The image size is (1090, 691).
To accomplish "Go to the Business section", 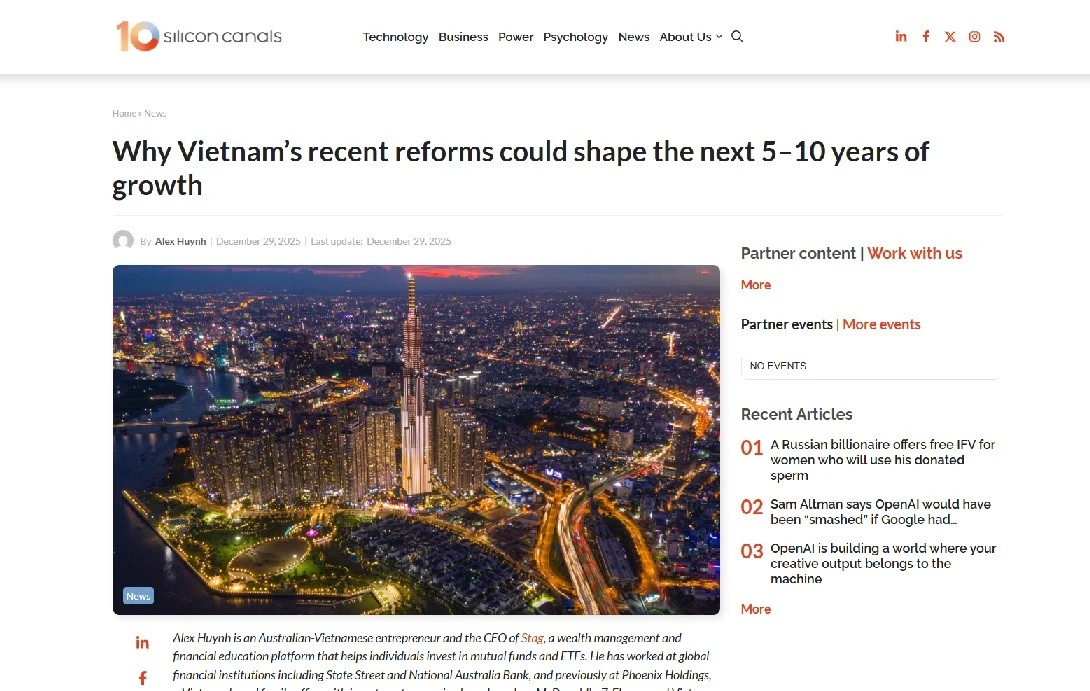I will (x=463, y=37).
